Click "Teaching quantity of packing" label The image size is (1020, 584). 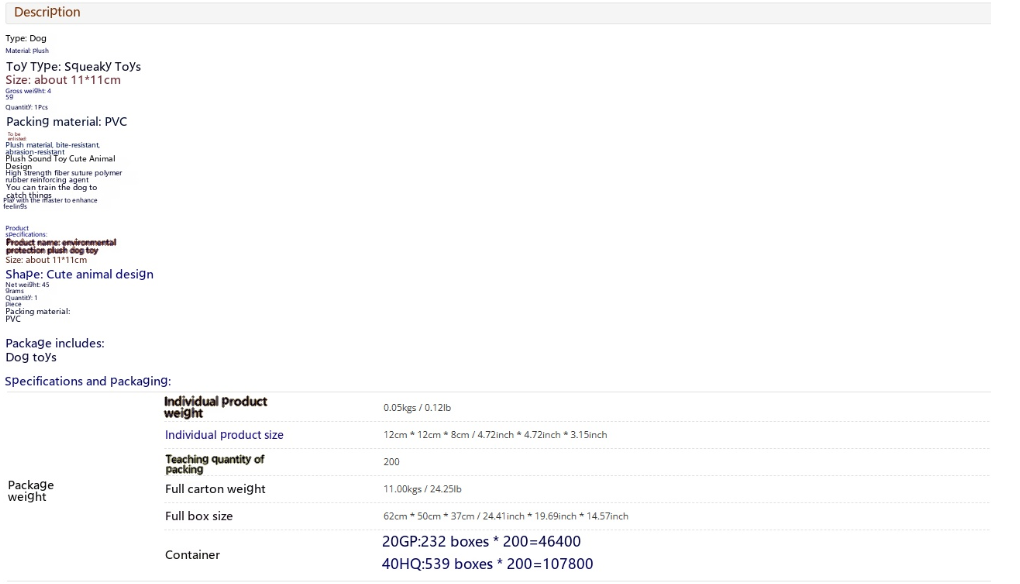214,464
